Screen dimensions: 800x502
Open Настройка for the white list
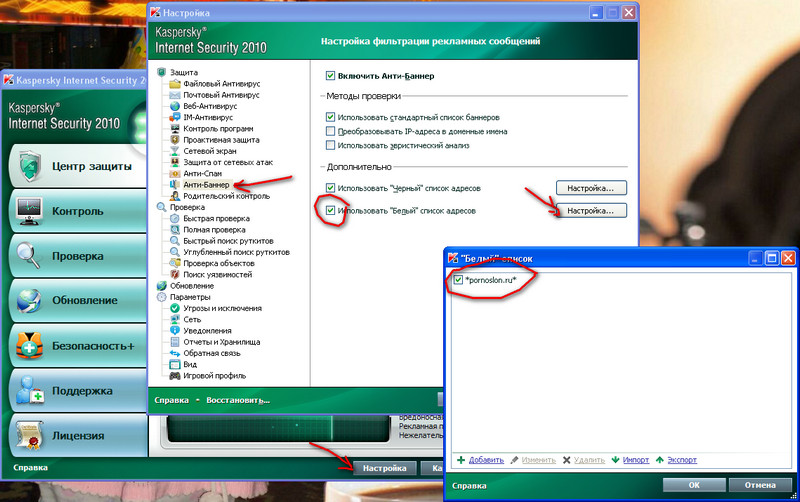(591, 211)
